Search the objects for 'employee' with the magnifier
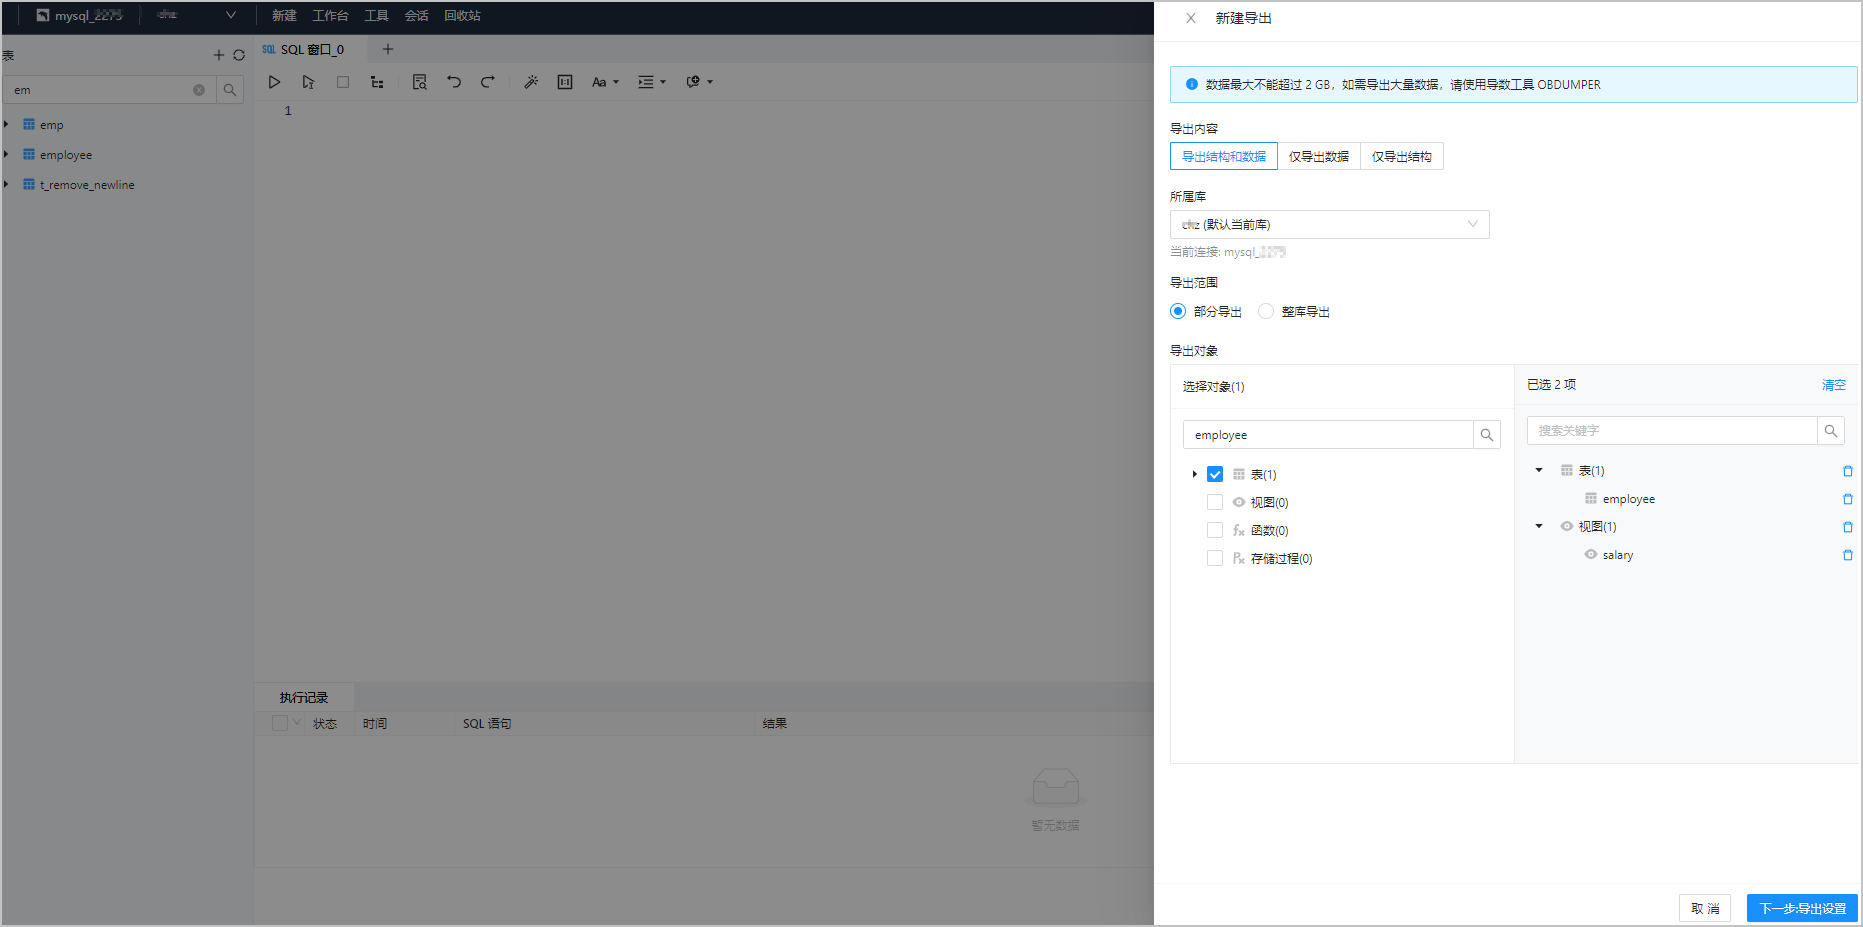 pos(1487,435)
